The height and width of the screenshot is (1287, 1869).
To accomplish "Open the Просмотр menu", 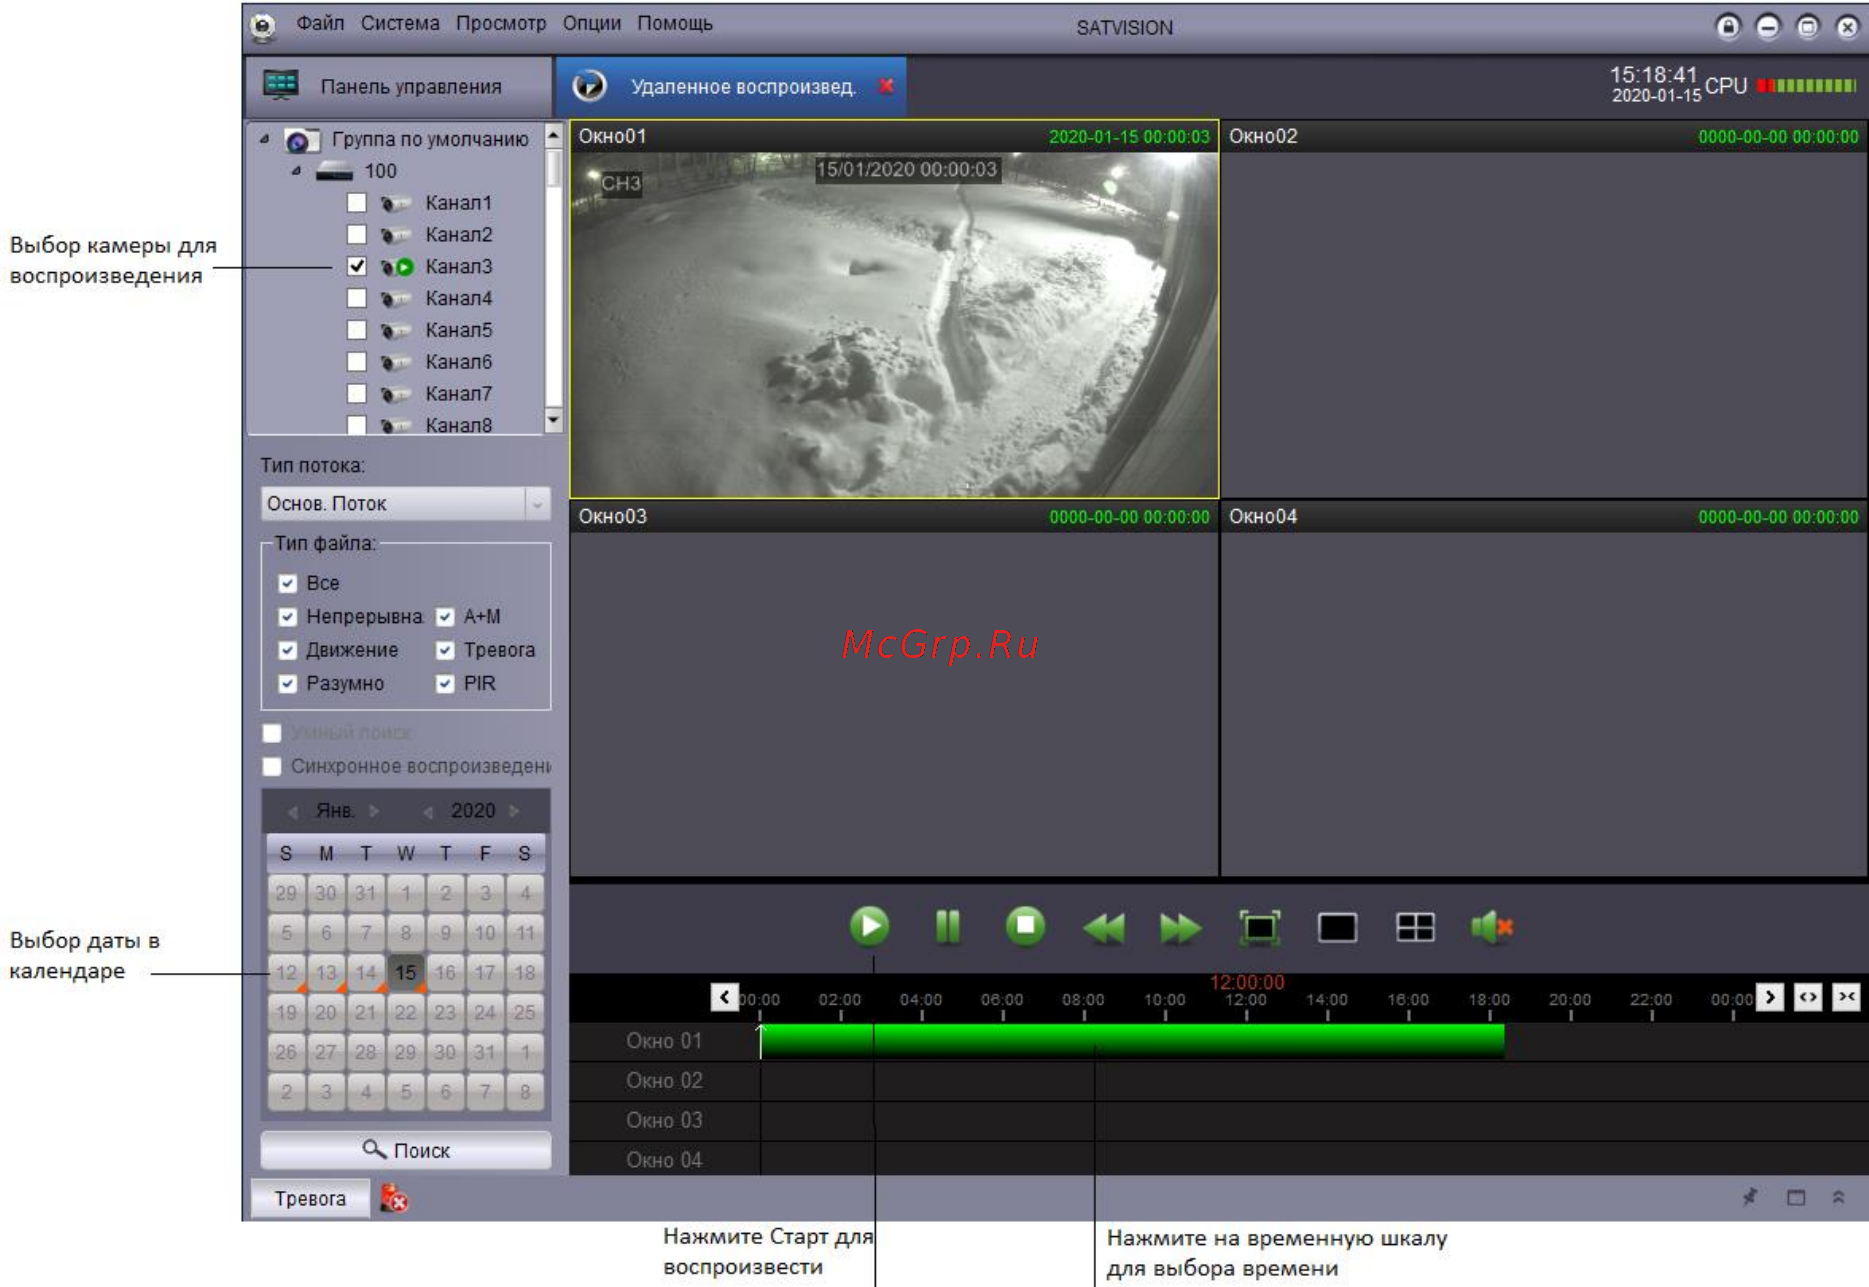I will point(501,23).
